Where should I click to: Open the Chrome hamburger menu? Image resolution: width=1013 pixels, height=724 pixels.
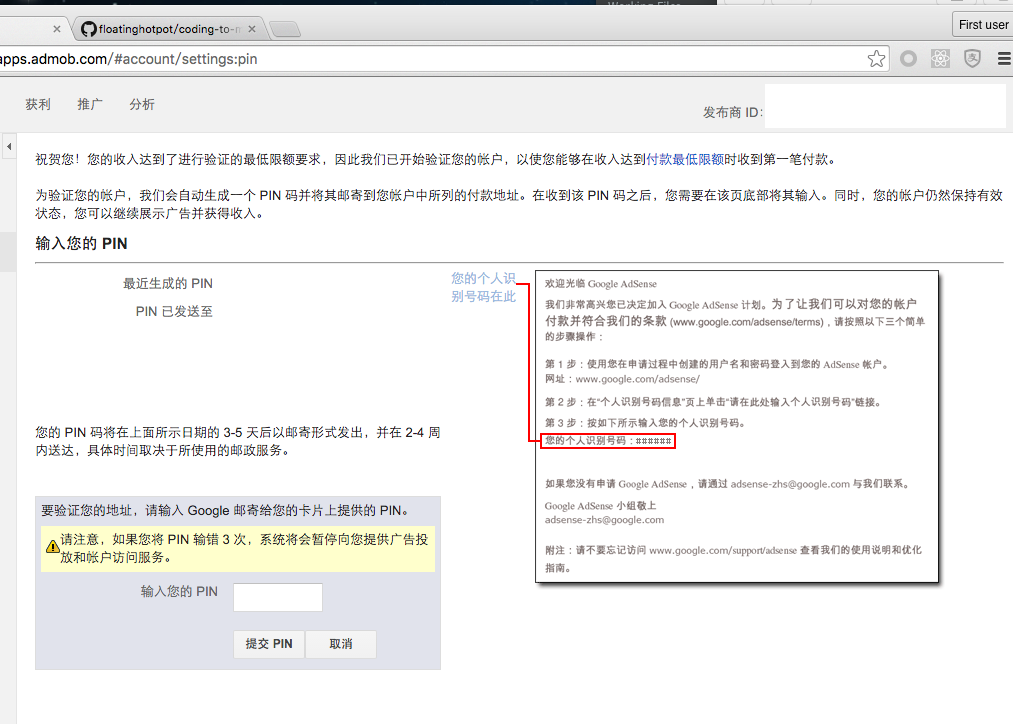tap(1005, 59)
